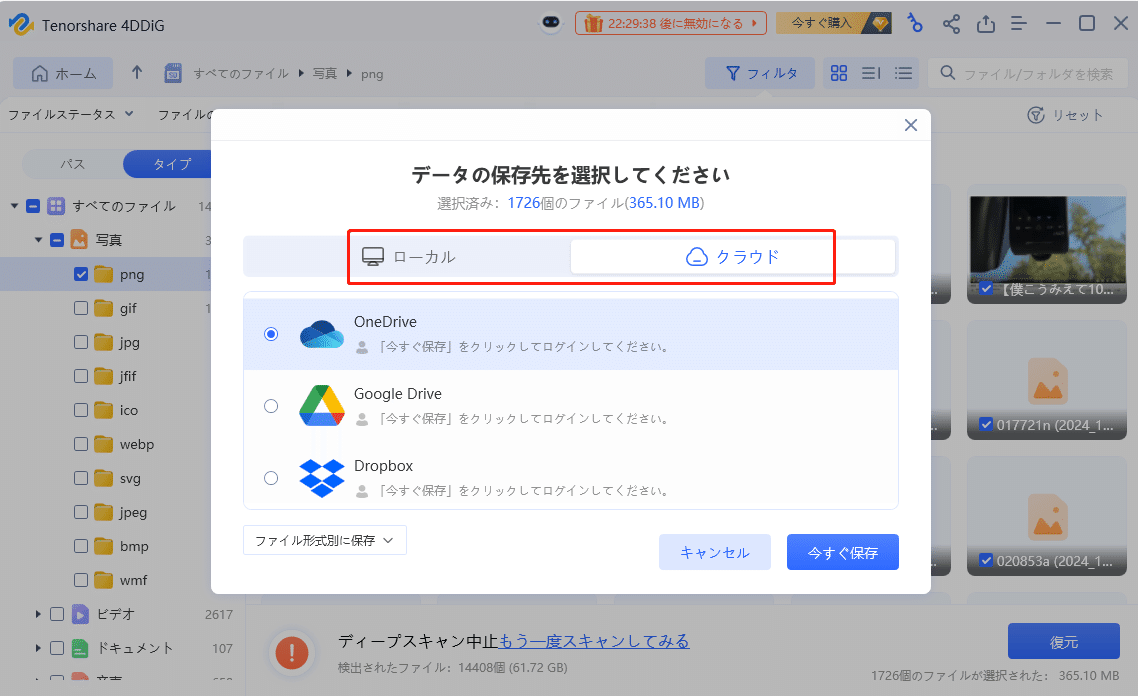This screenshot has height=696, width=1138.
Task: Click the export/upload icon in the title bar
Action: pos(986,22)
